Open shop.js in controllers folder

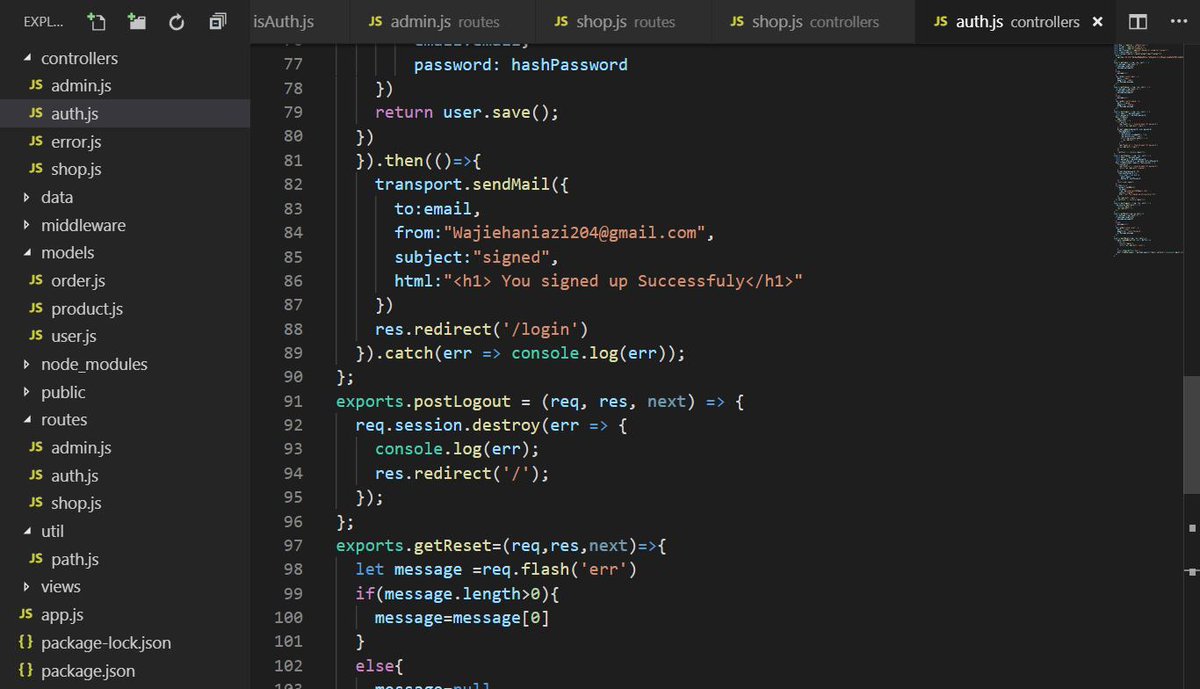point(125,169)
